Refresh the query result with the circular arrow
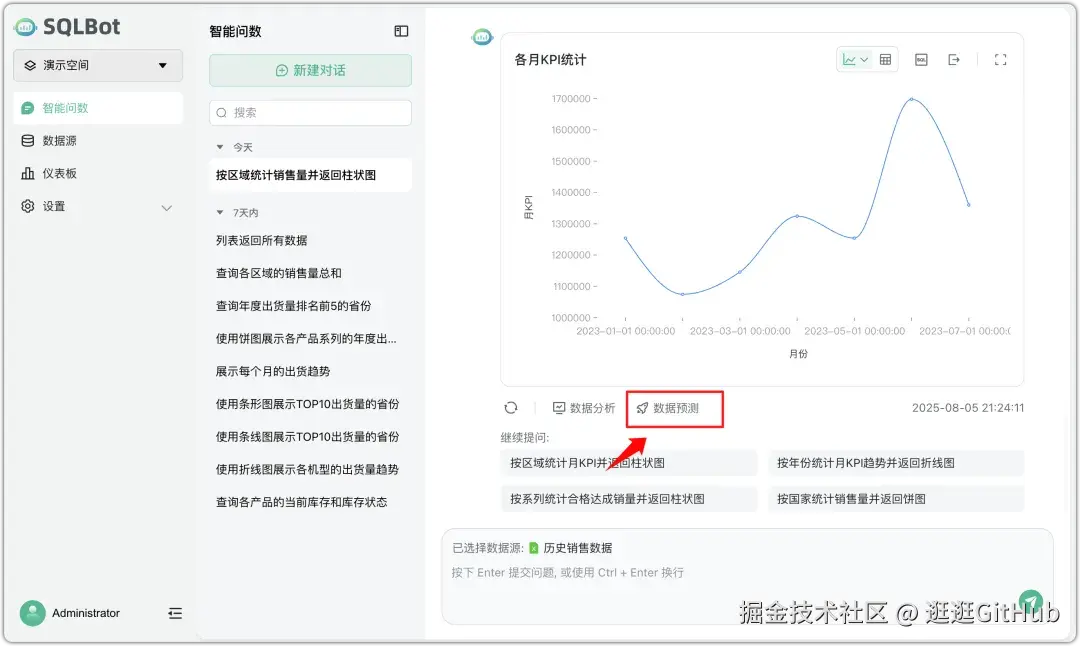The height and width of the screenshot is (646, 1080). point(511,408)
